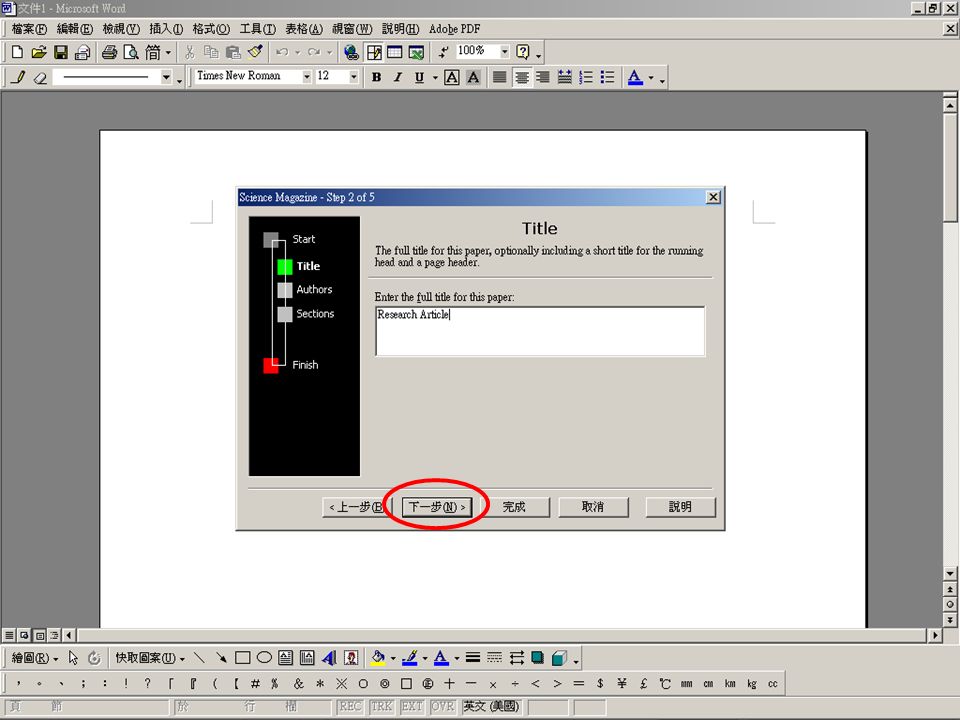960x720 pixels.
Task: Align text left
Action: (x=500, y=77)
